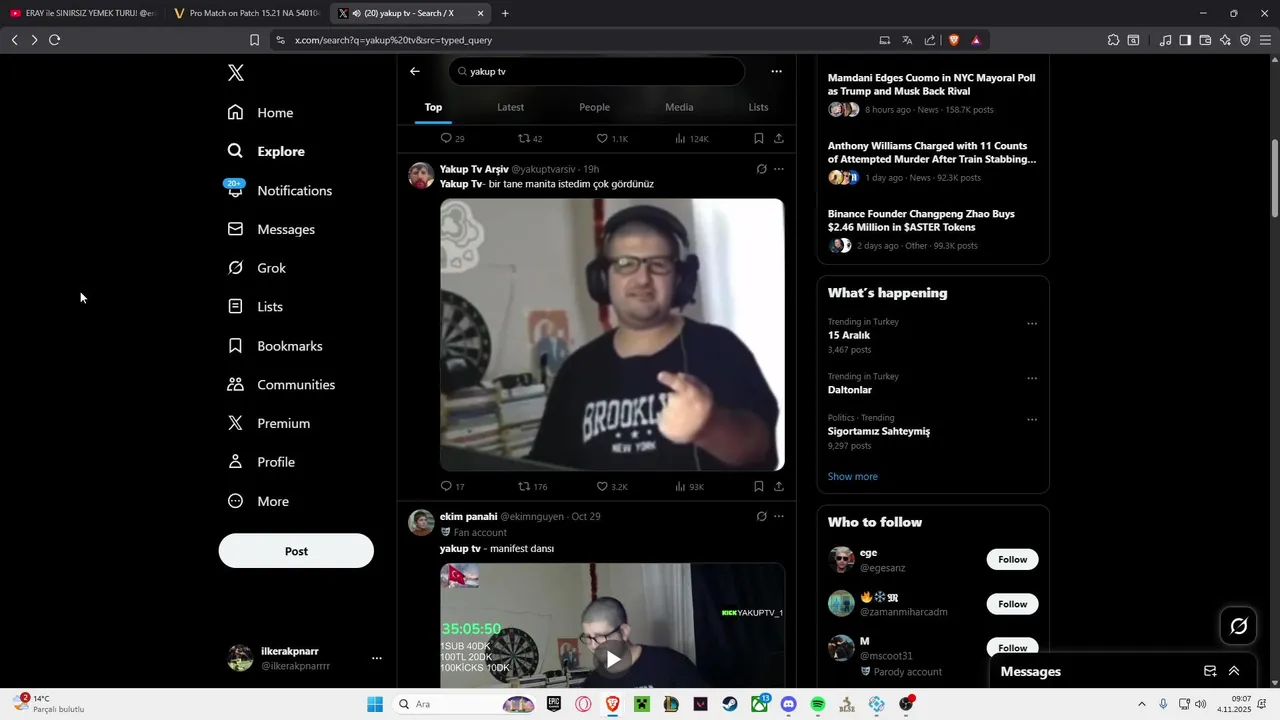1280x720 pixels.
Task: Open Discord from the taskbar
Action: pyautogui.click(x=789, y=704)
